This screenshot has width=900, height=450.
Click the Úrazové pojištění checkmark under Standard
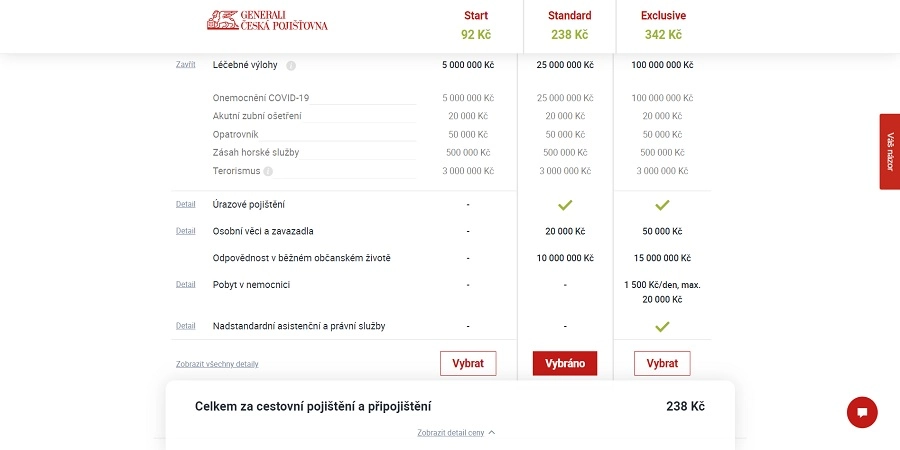click(565, 205)
